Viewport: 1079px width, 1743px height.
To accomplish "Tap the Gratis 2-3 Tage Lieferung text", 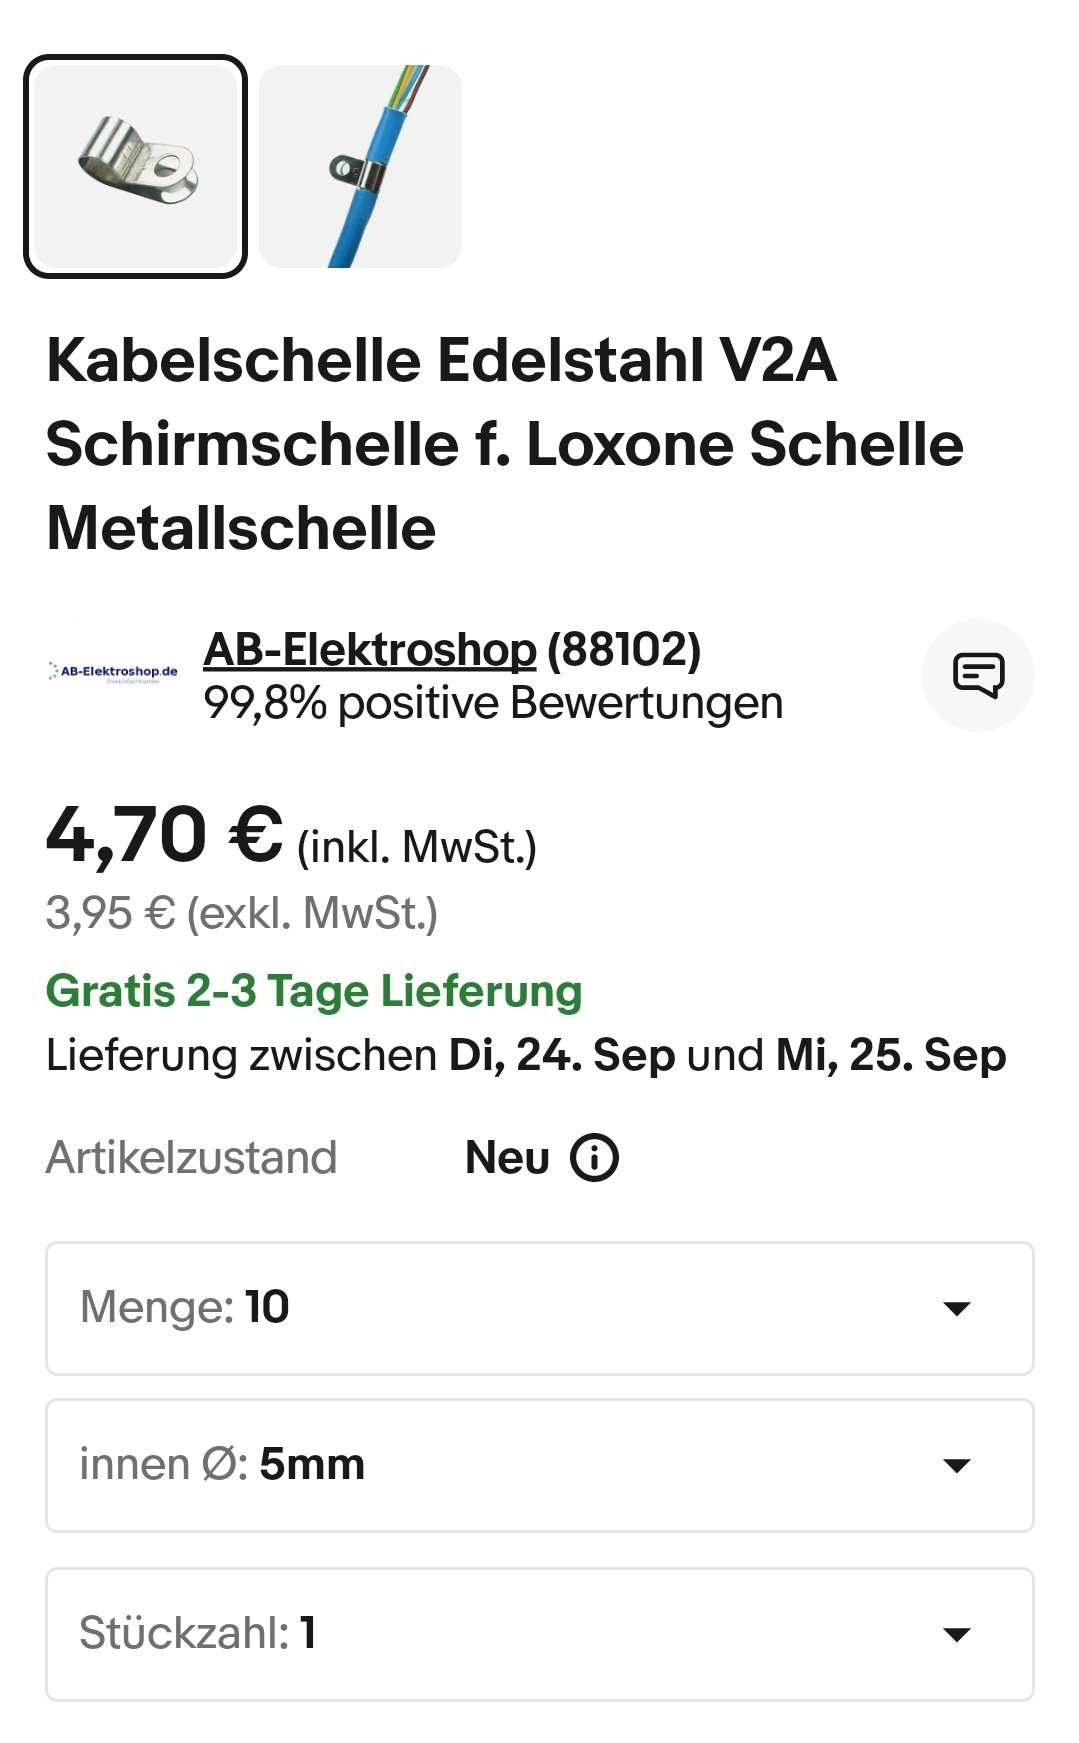I will coord(314,991).
